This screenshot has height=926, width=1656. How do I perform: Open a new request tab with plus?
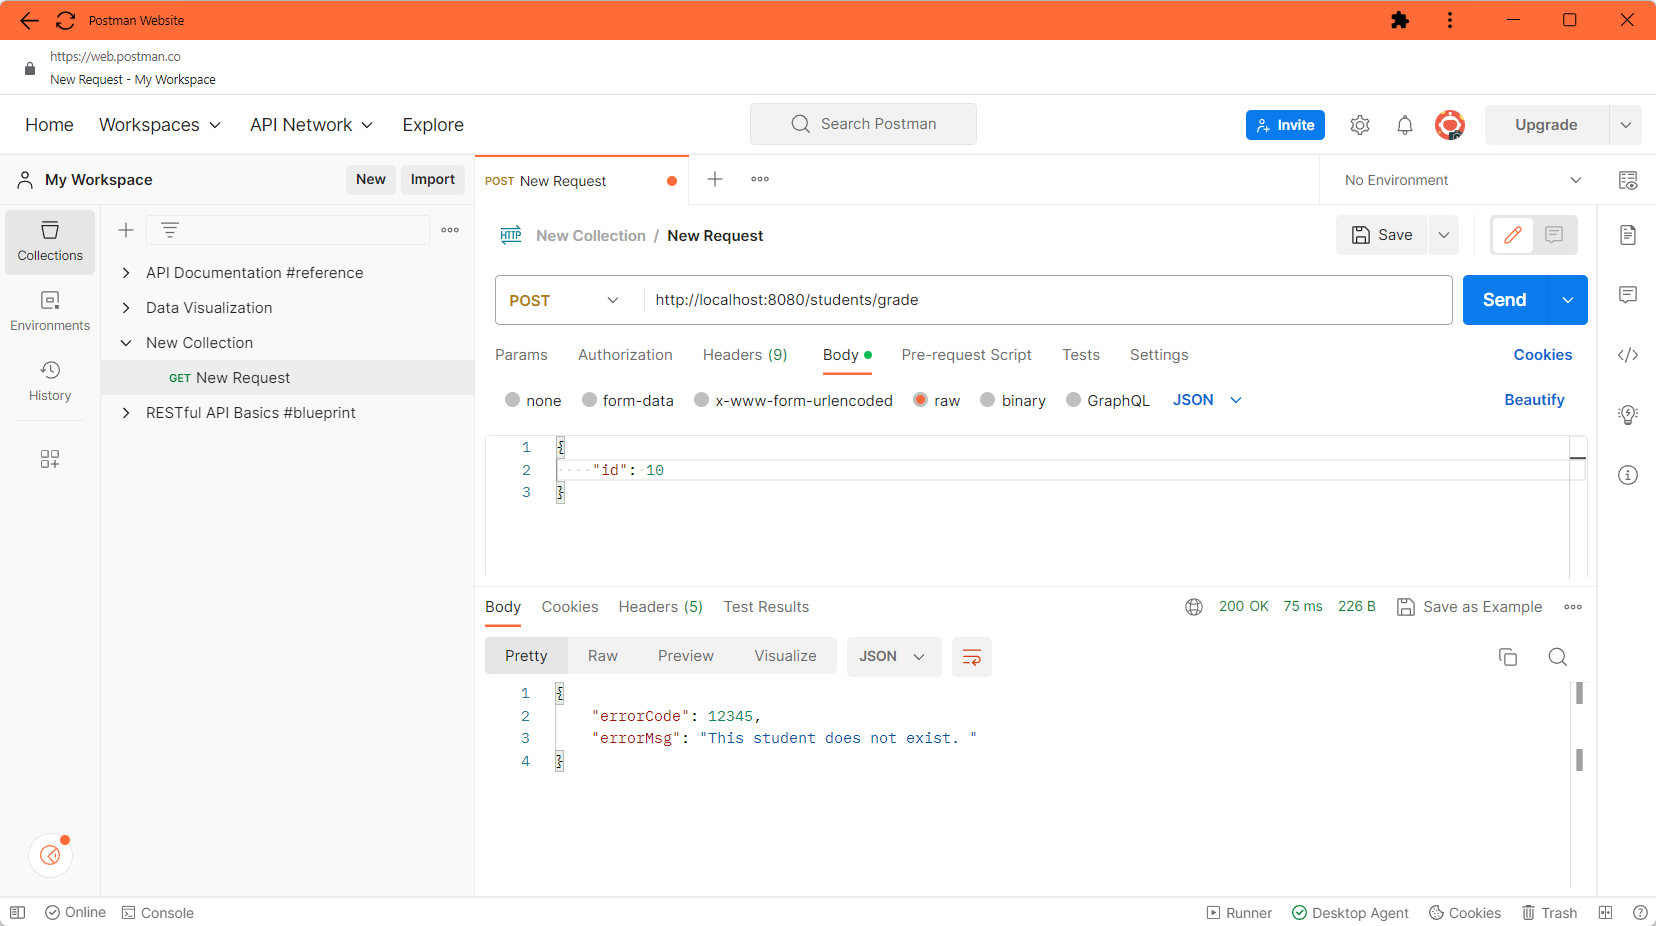point(715,179)
